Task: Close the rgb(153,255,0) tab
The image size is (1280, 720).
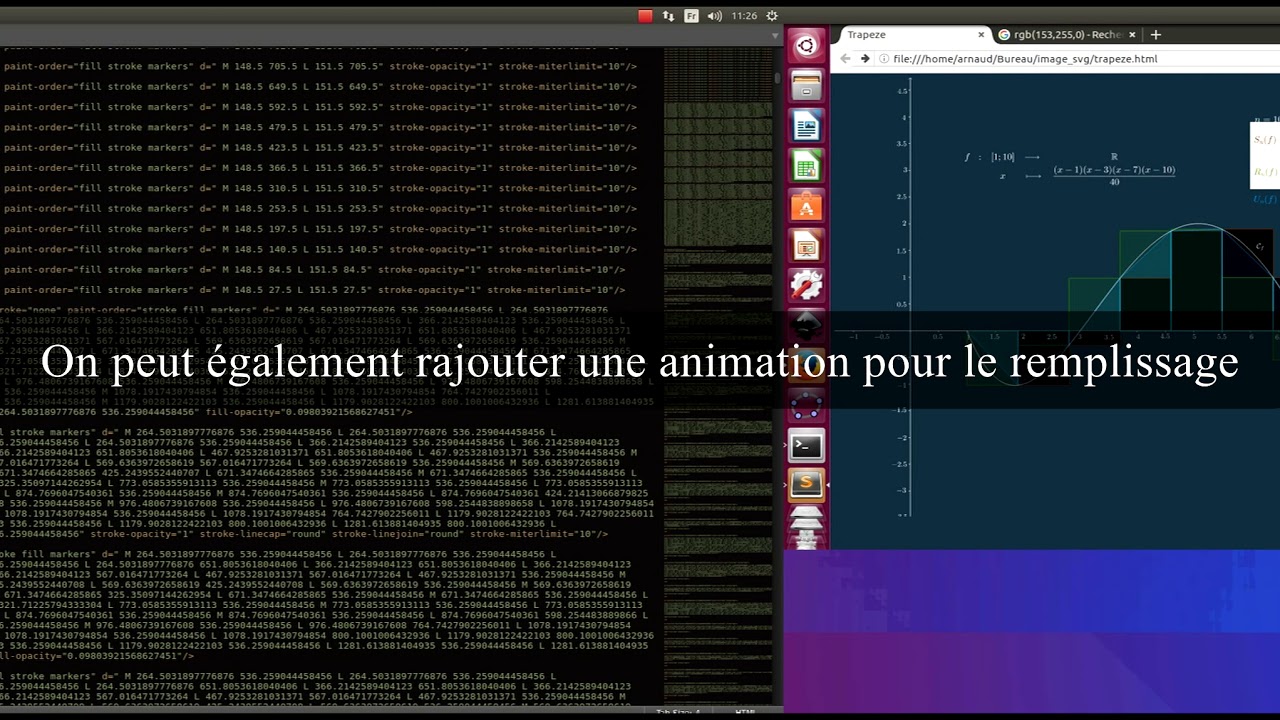Action: click(1132, 35)
